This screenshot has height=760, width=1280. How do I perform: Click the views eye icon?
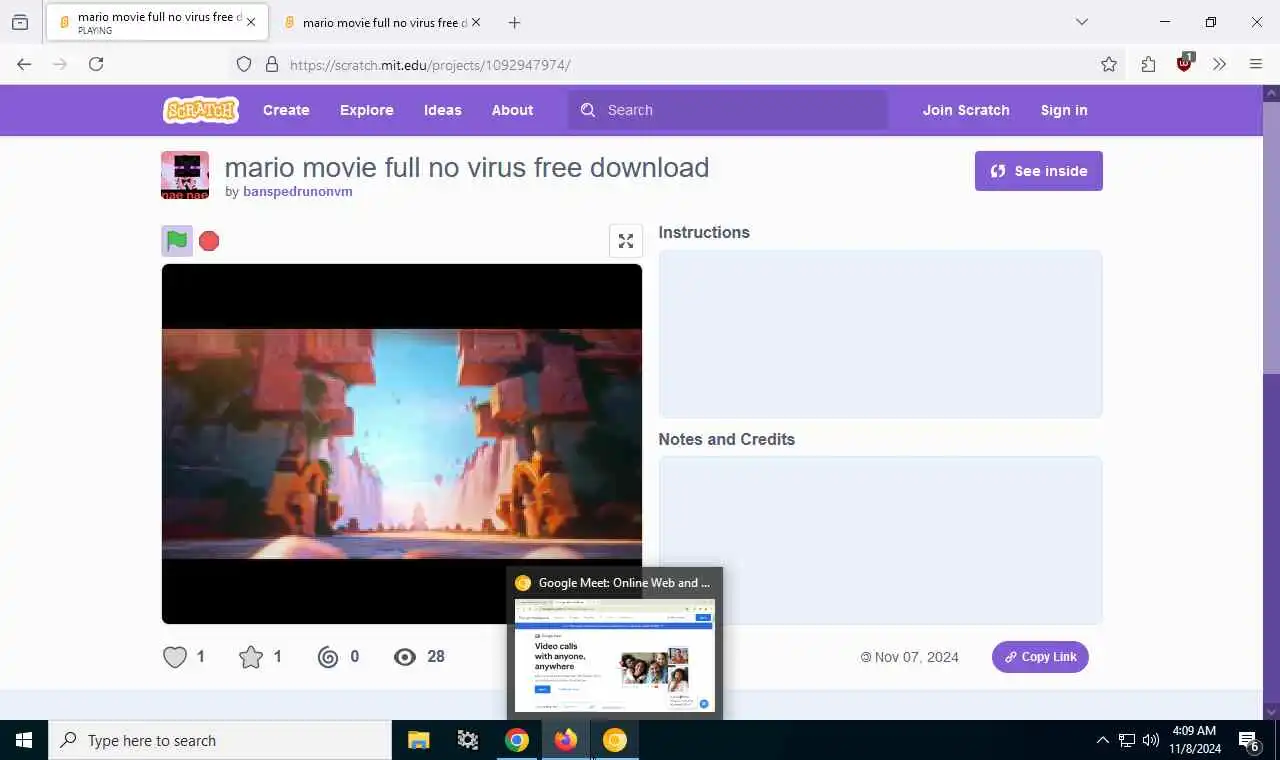pyautogui.click(x=405, y=657)
